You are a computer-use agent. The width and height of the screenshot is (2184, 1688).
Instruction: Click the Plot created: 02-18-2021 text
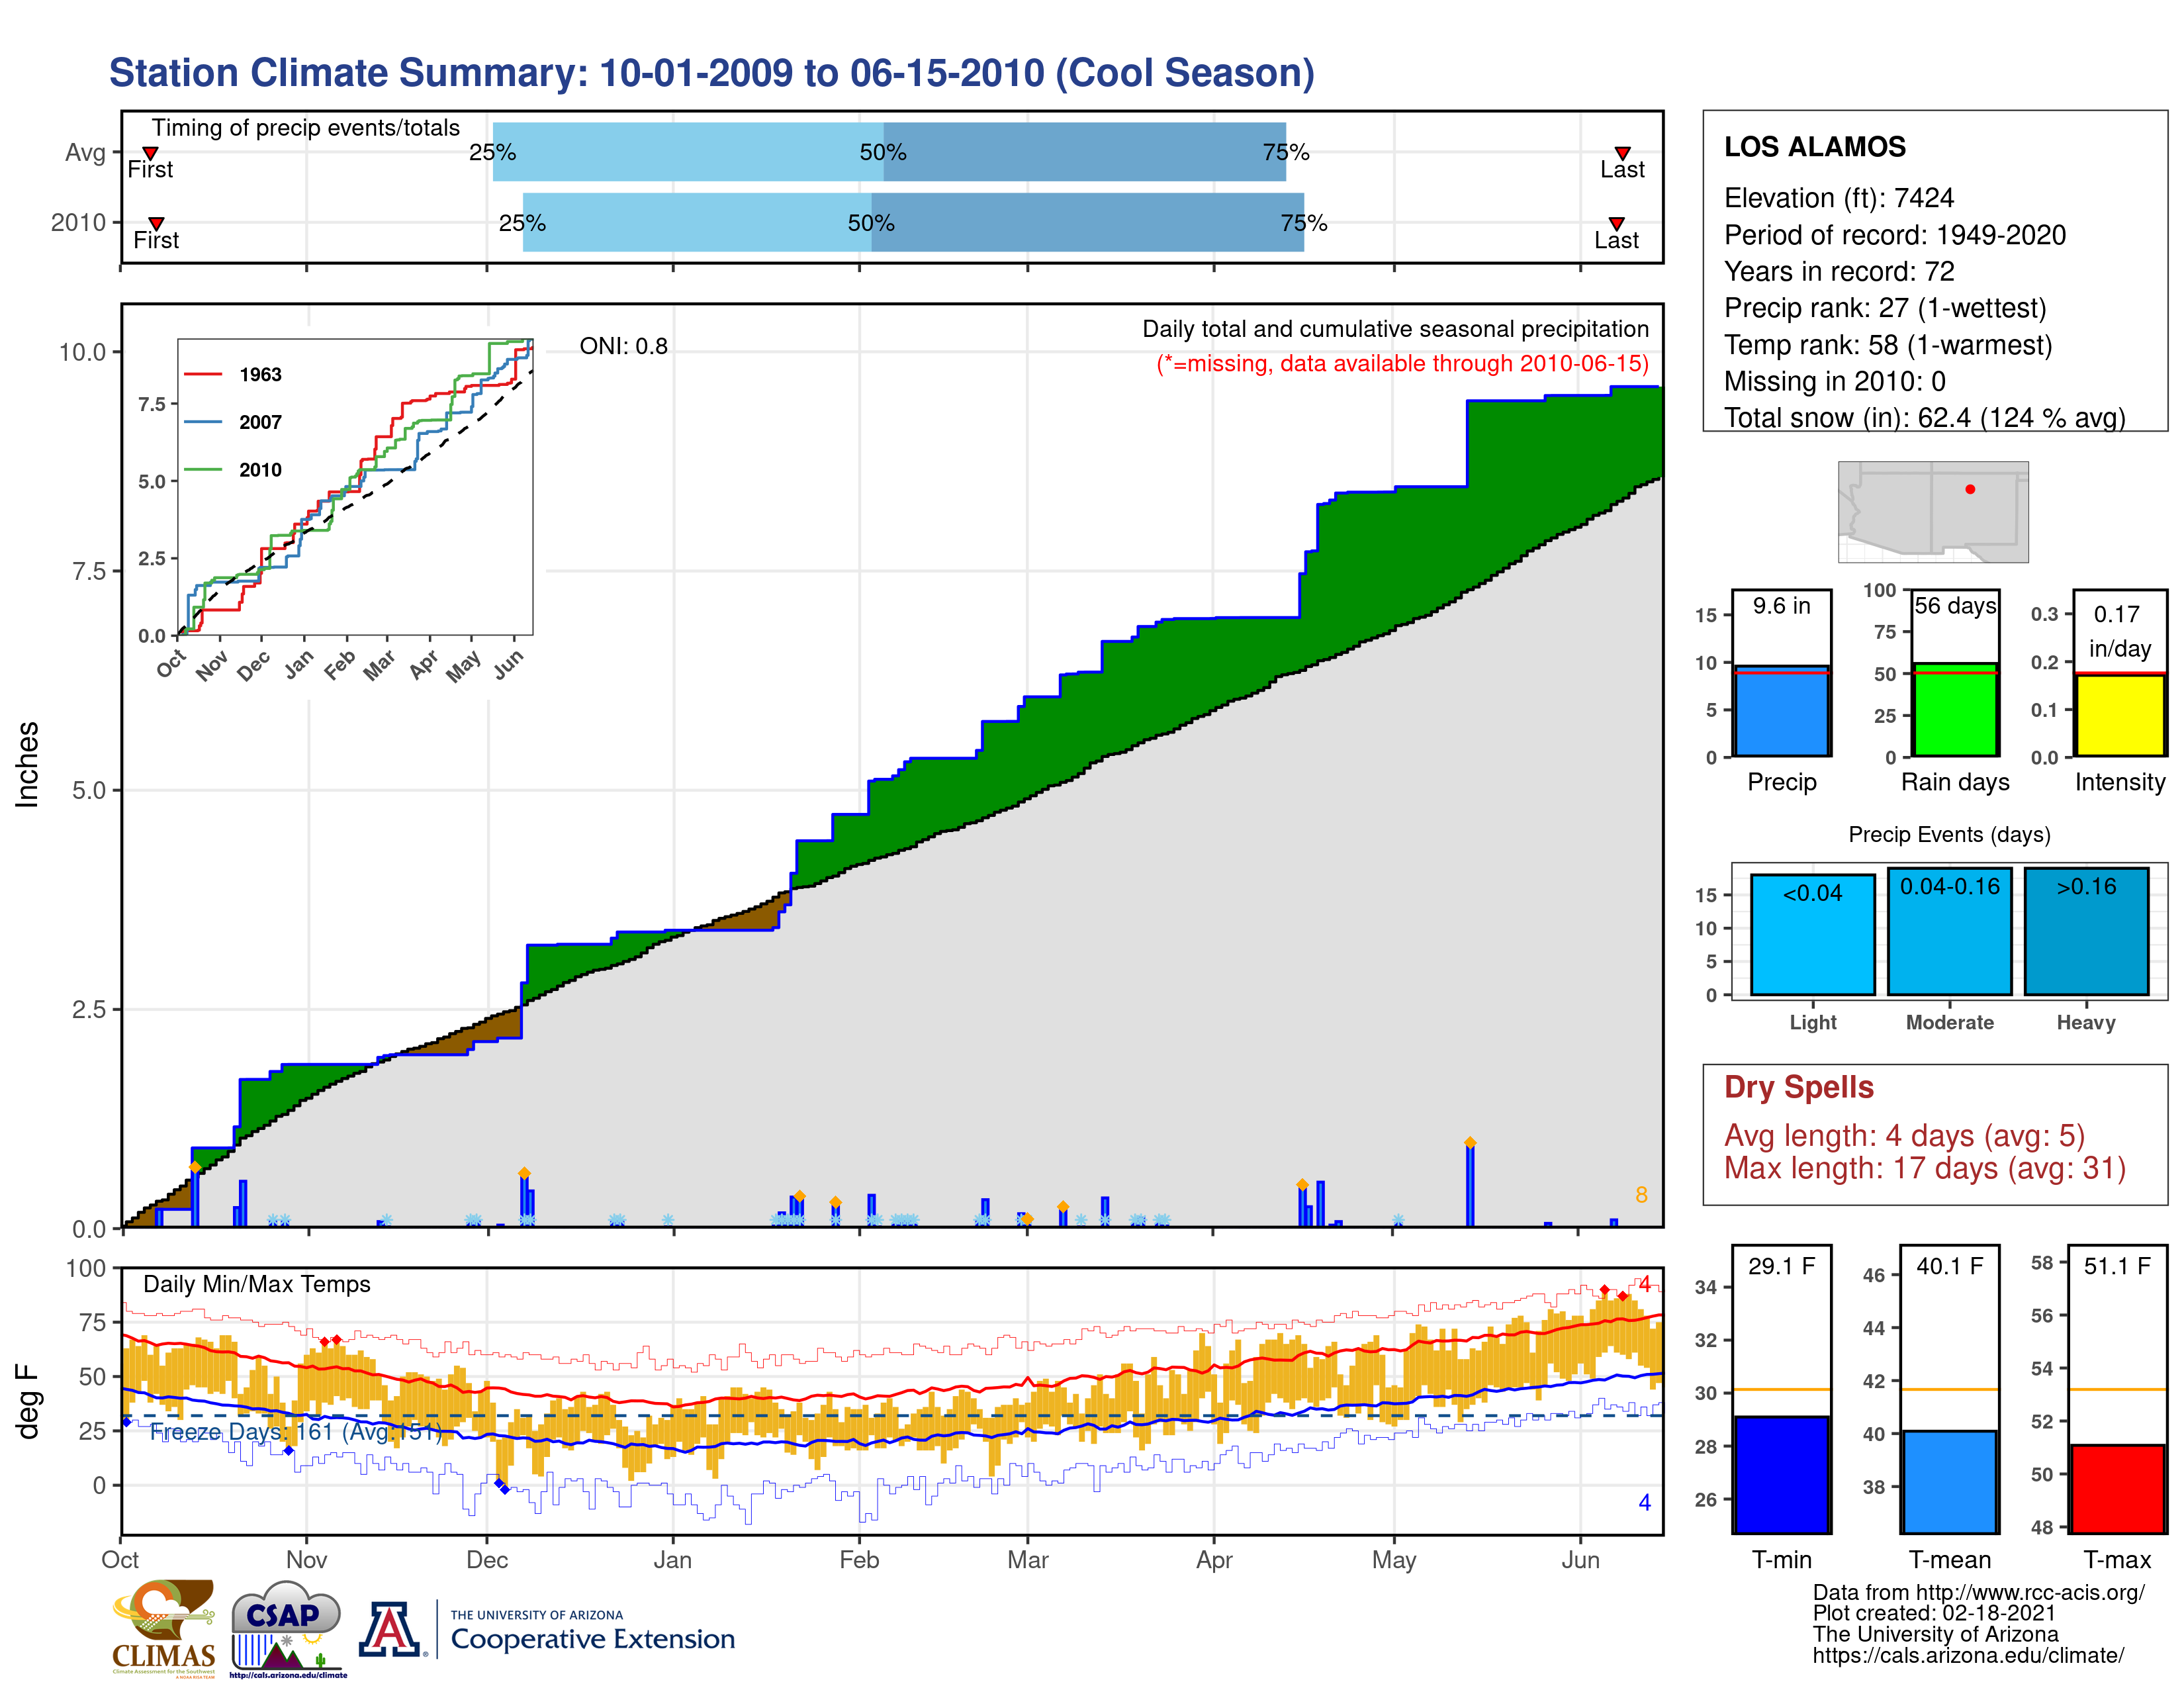[x=1934, y=1613]
